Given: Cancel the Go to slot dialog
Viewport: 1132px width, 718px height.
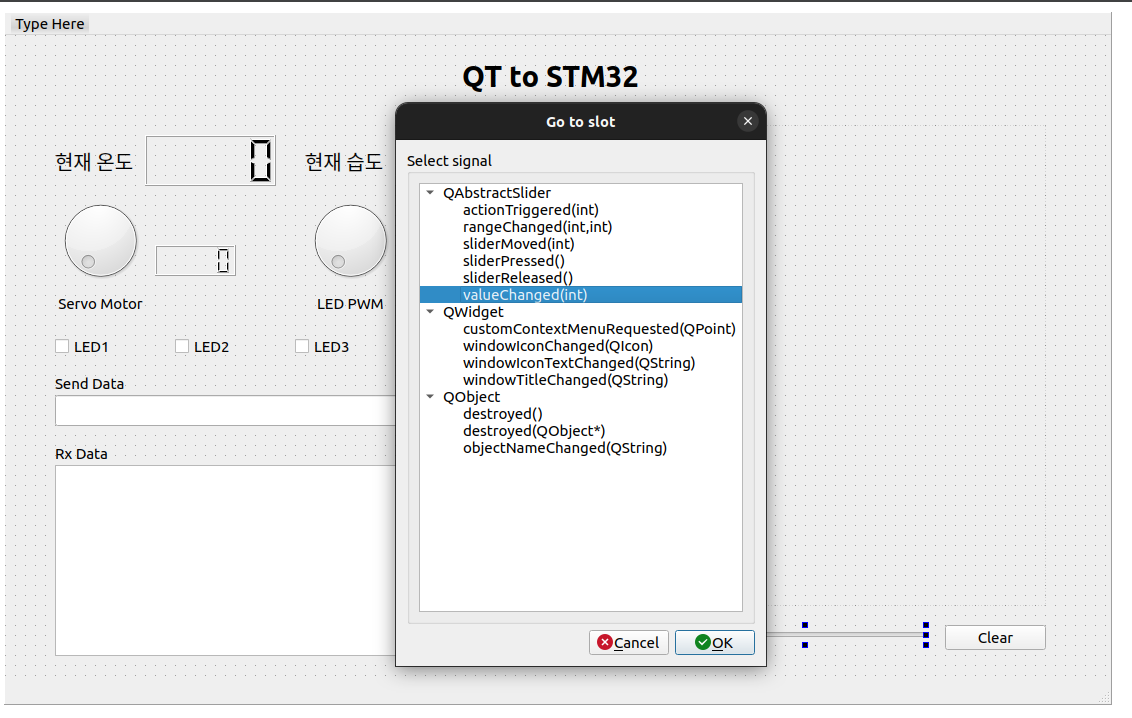Looking at the screenshot, I should [x=629, y=642].
